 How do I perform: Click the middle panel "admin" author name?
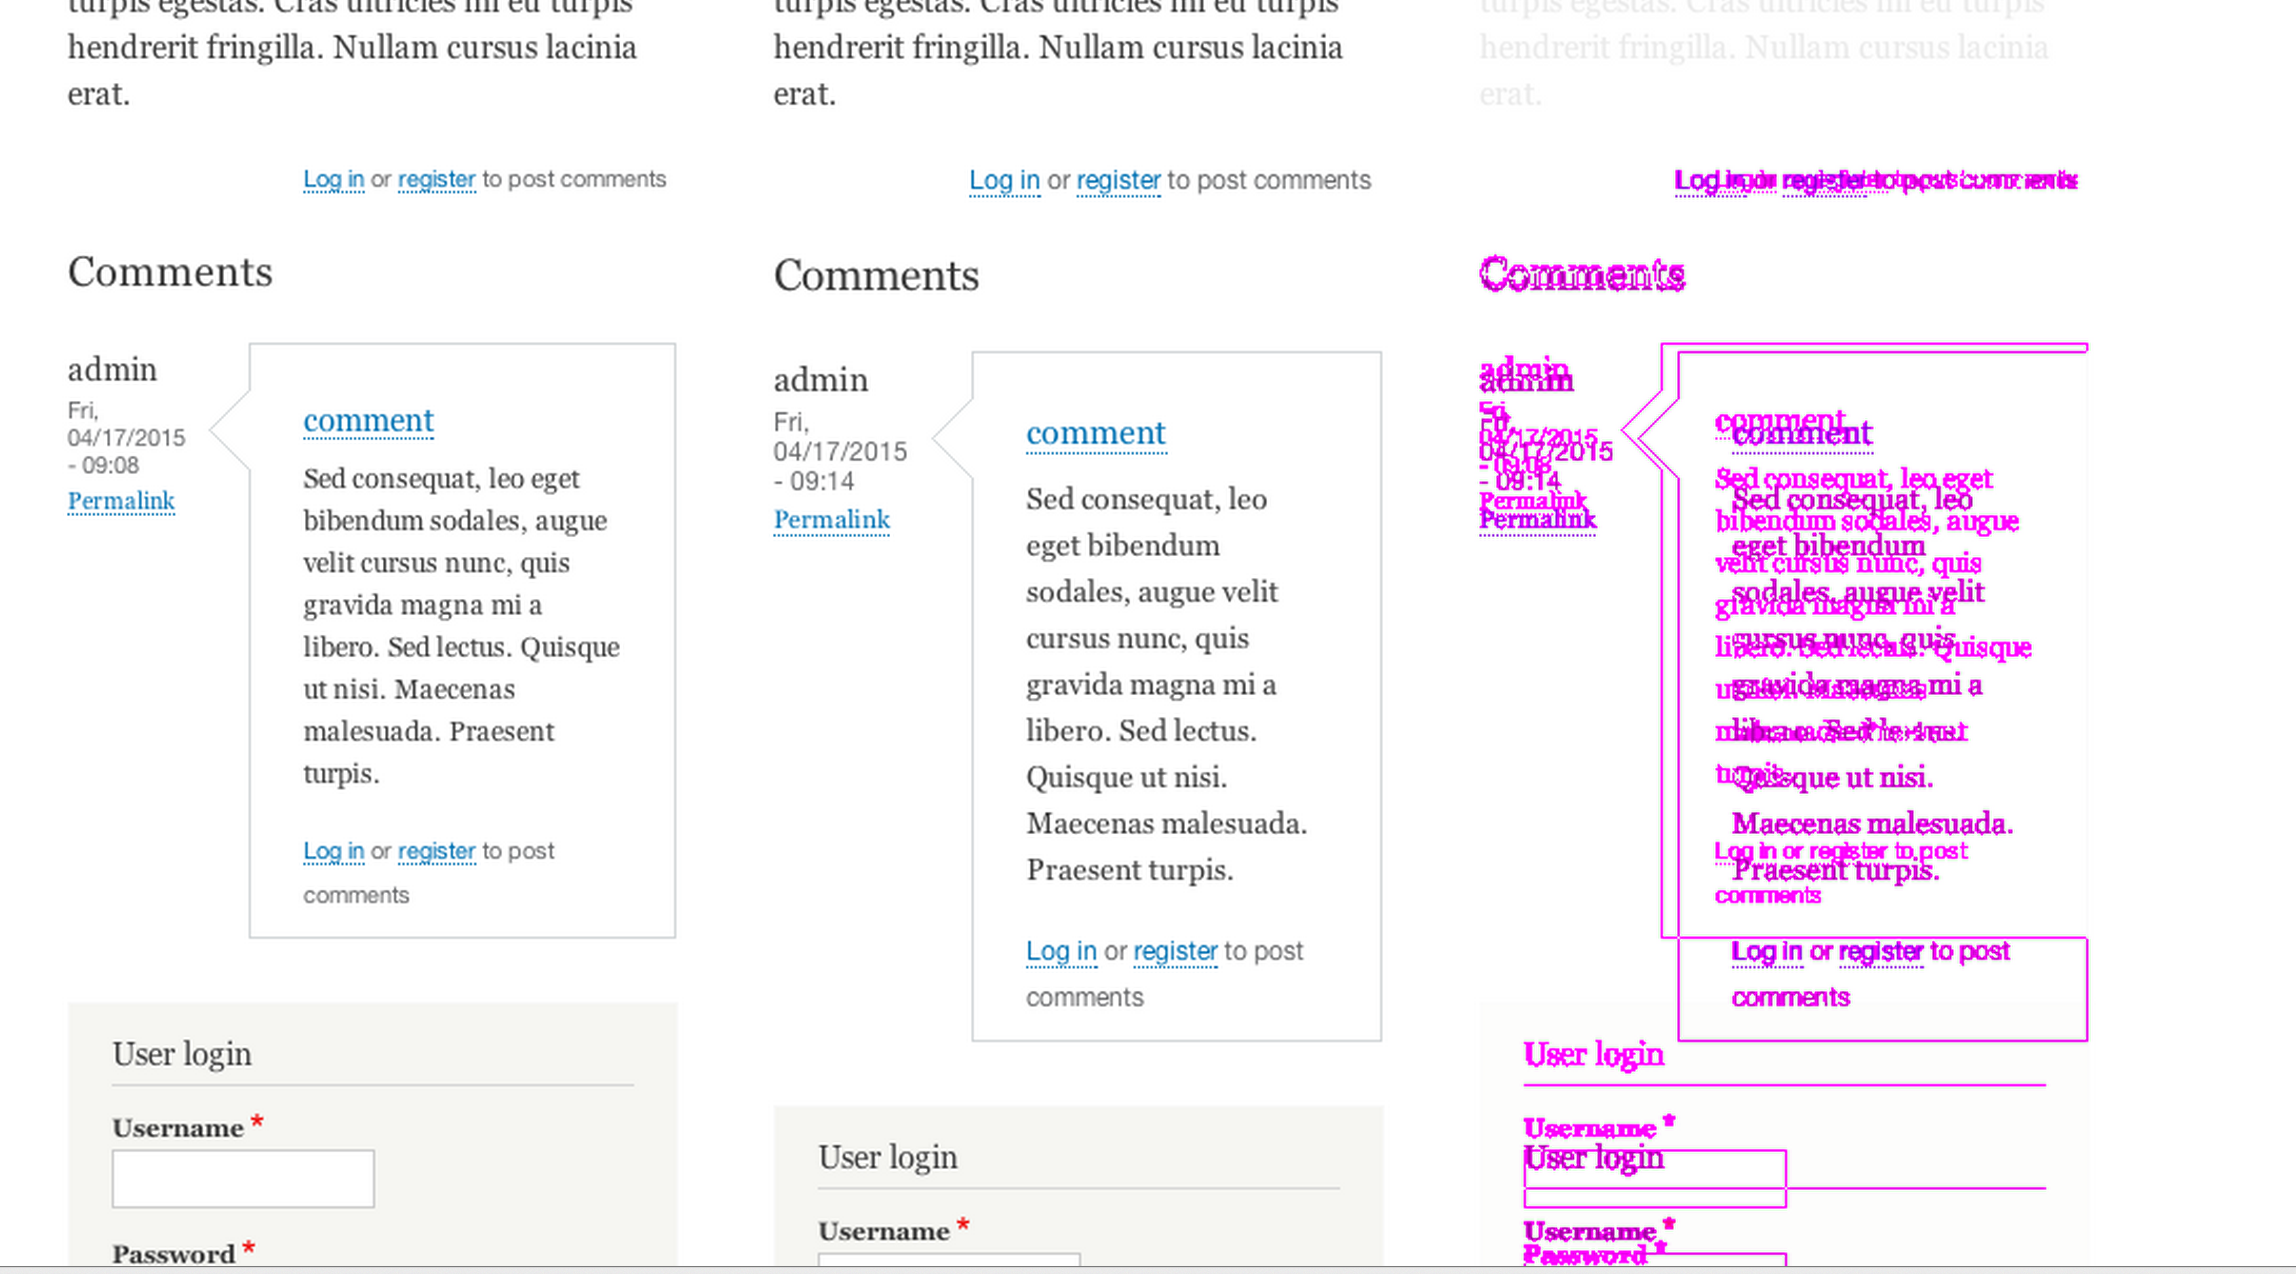[x=820, y=380]
